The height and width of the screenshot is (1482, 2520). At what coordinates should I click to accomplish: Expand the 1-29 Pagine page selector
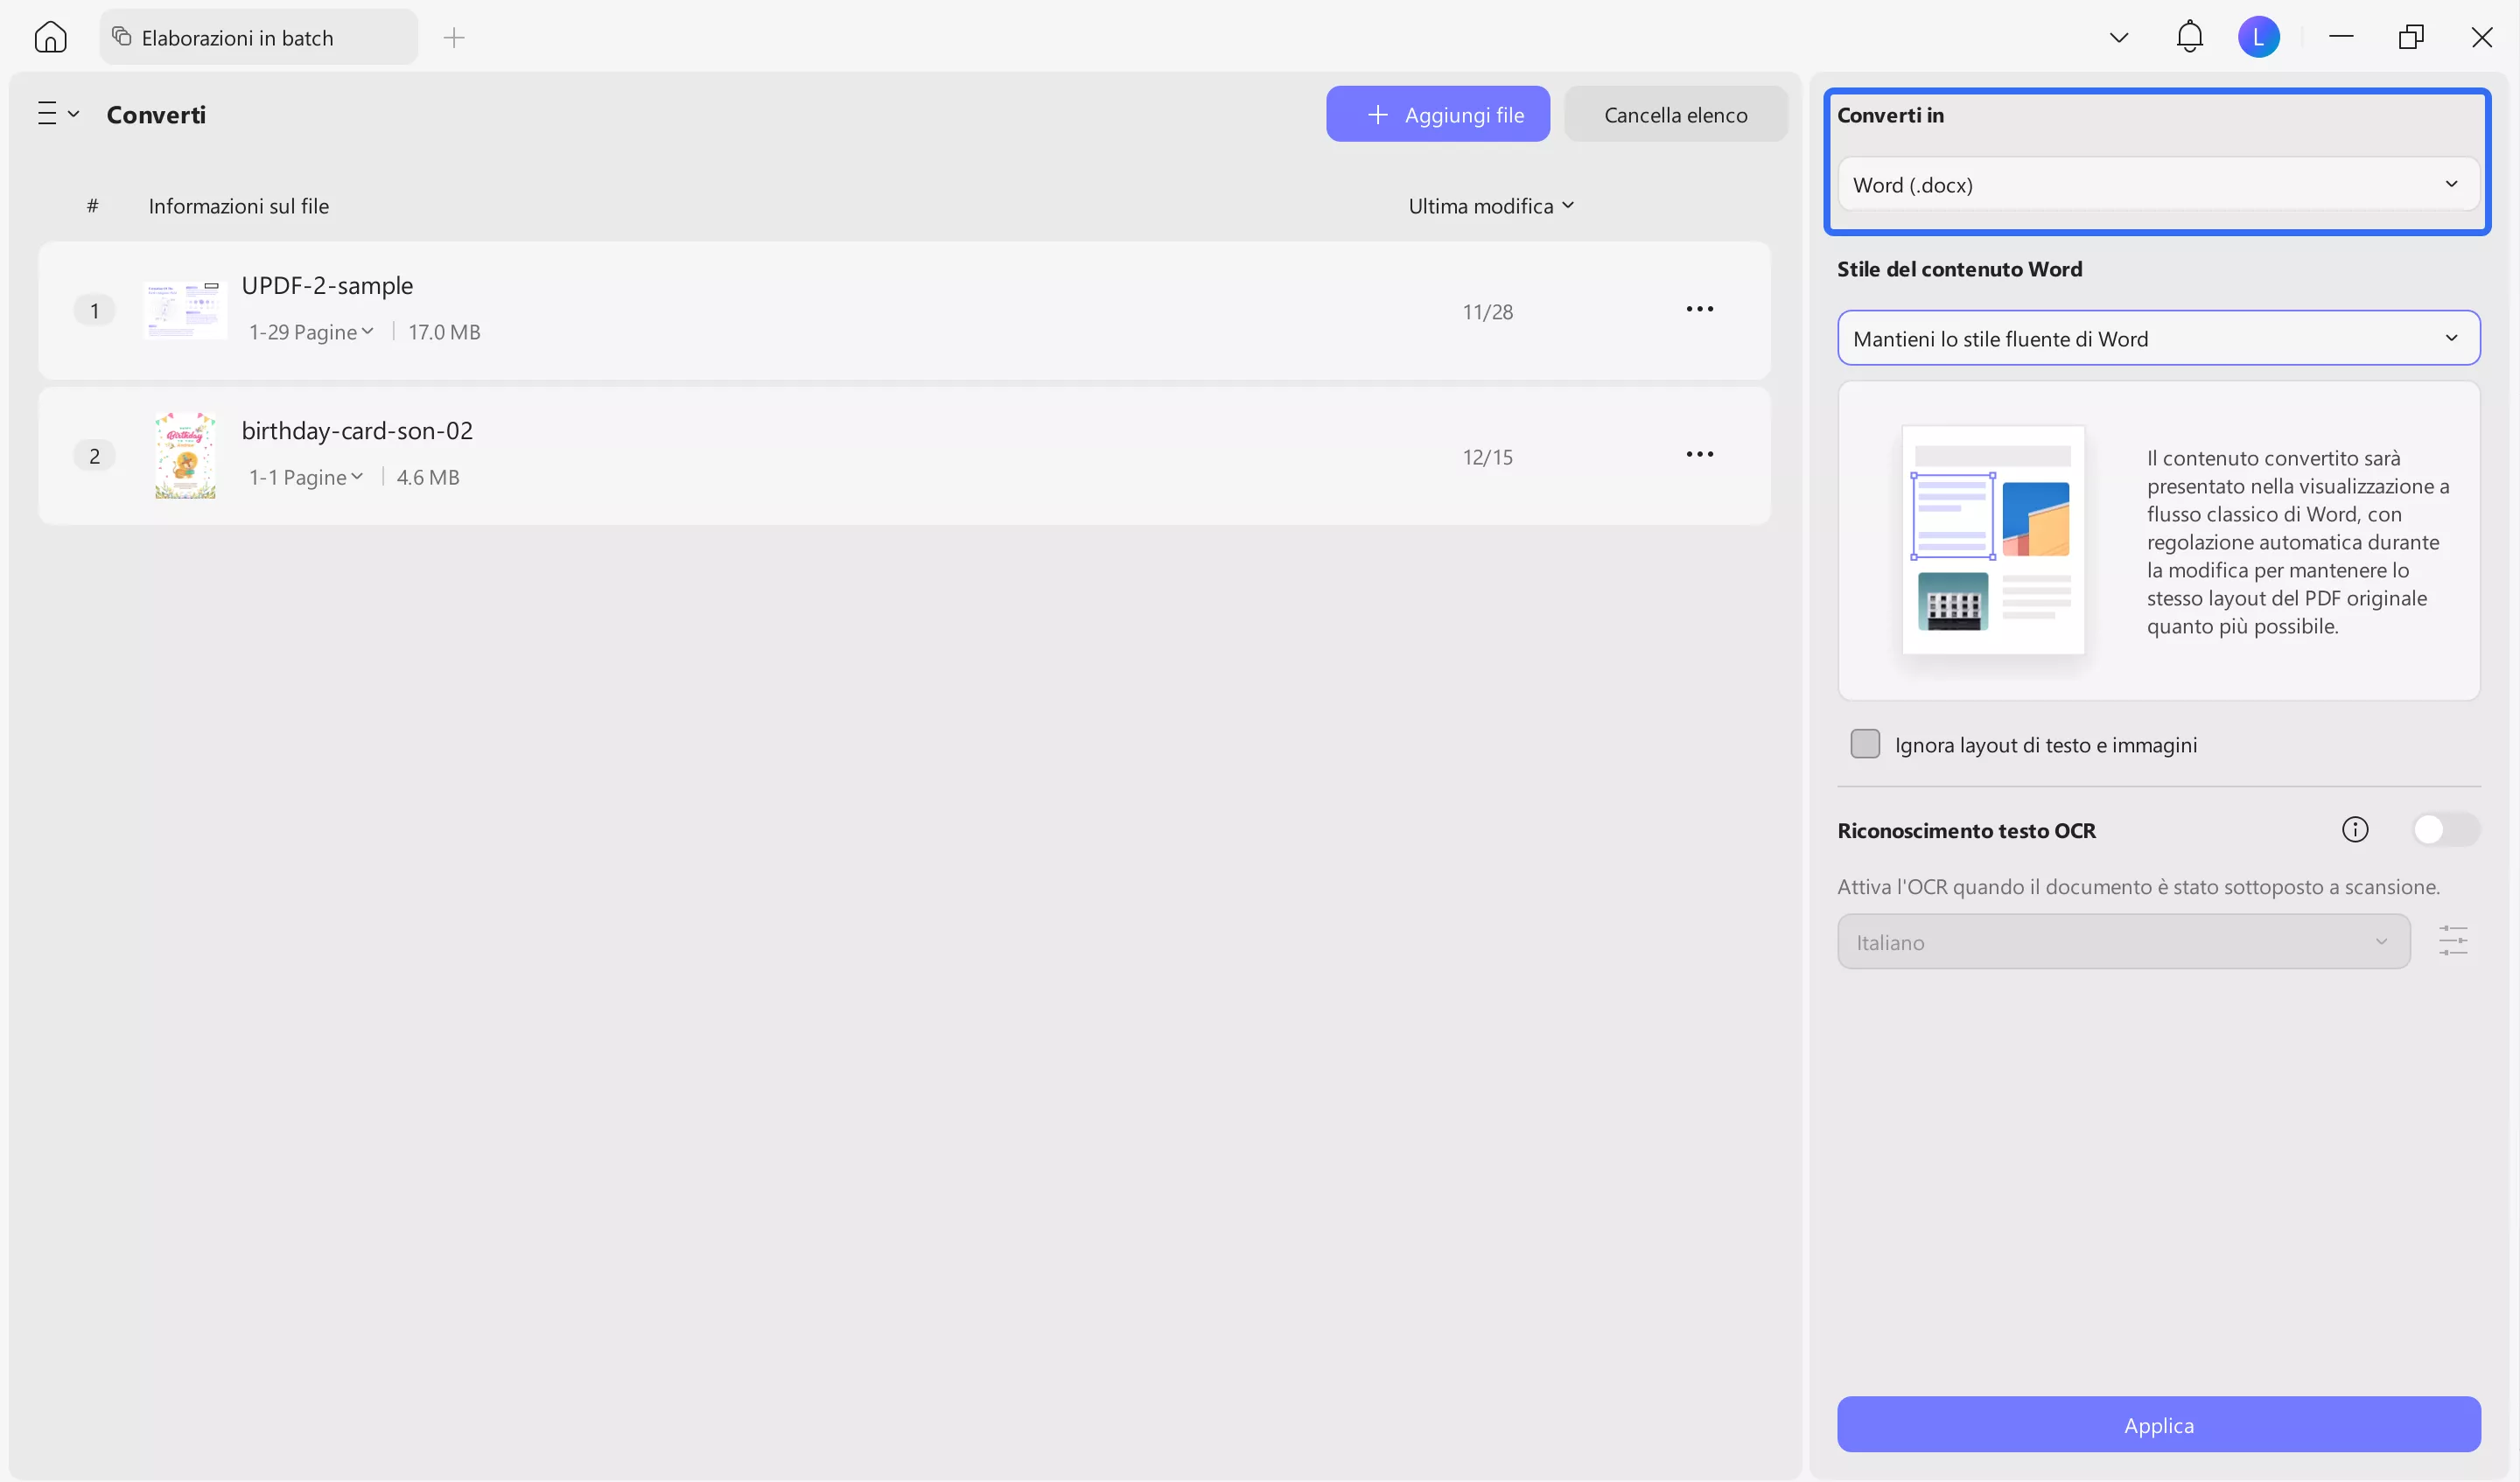click(x=310, y=331)
